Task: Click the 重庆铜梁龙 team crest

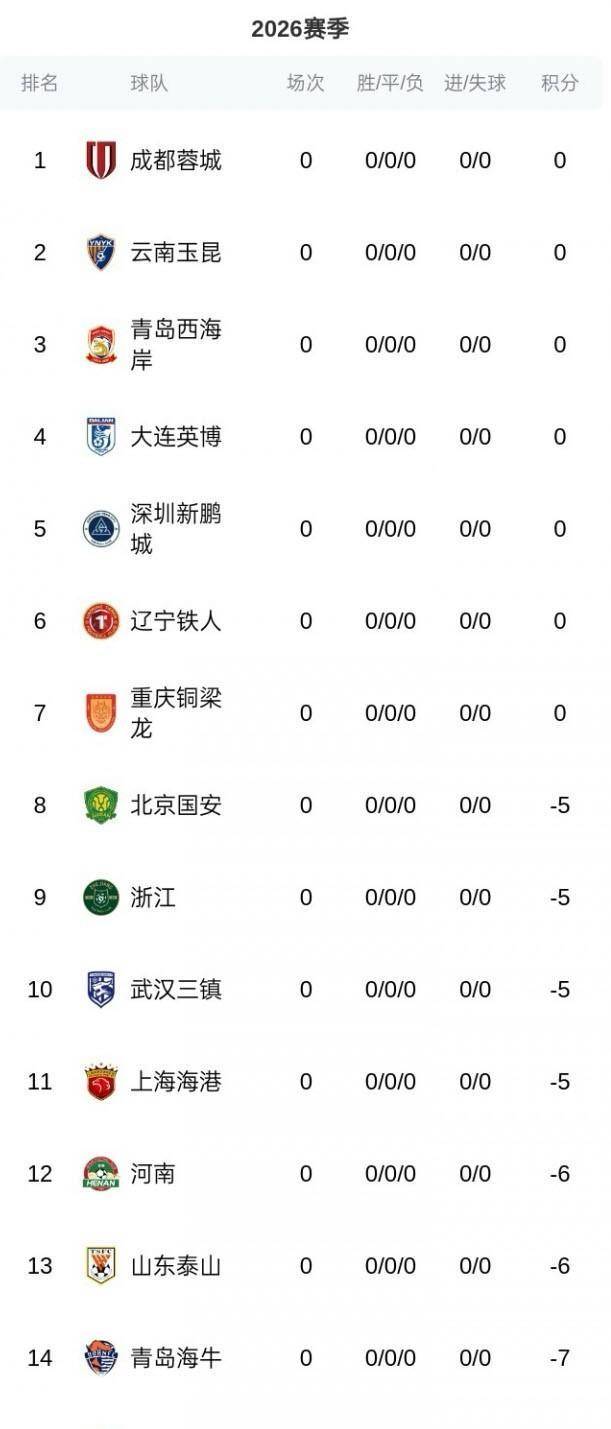Action: [101, 713]
